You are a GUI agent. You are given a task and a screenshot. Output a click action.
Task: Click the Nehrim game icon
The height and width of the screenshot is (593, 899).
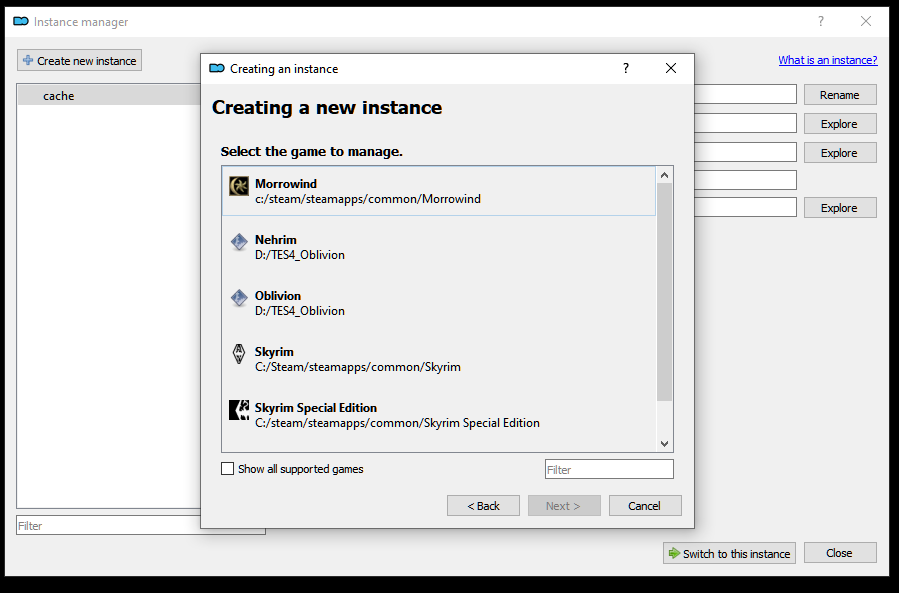point(239,242)
